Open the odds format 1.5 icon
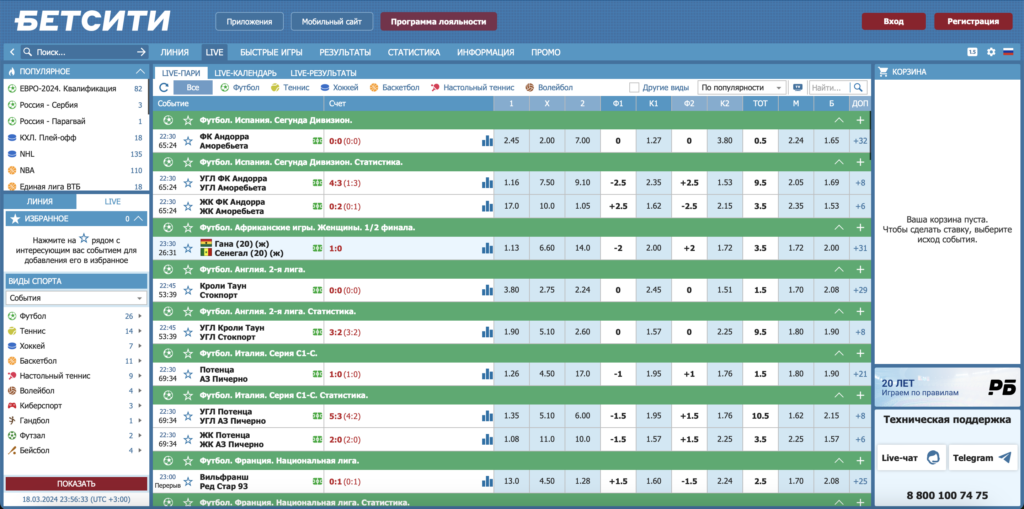This screenshot has width=1024, height=509. 972,52
